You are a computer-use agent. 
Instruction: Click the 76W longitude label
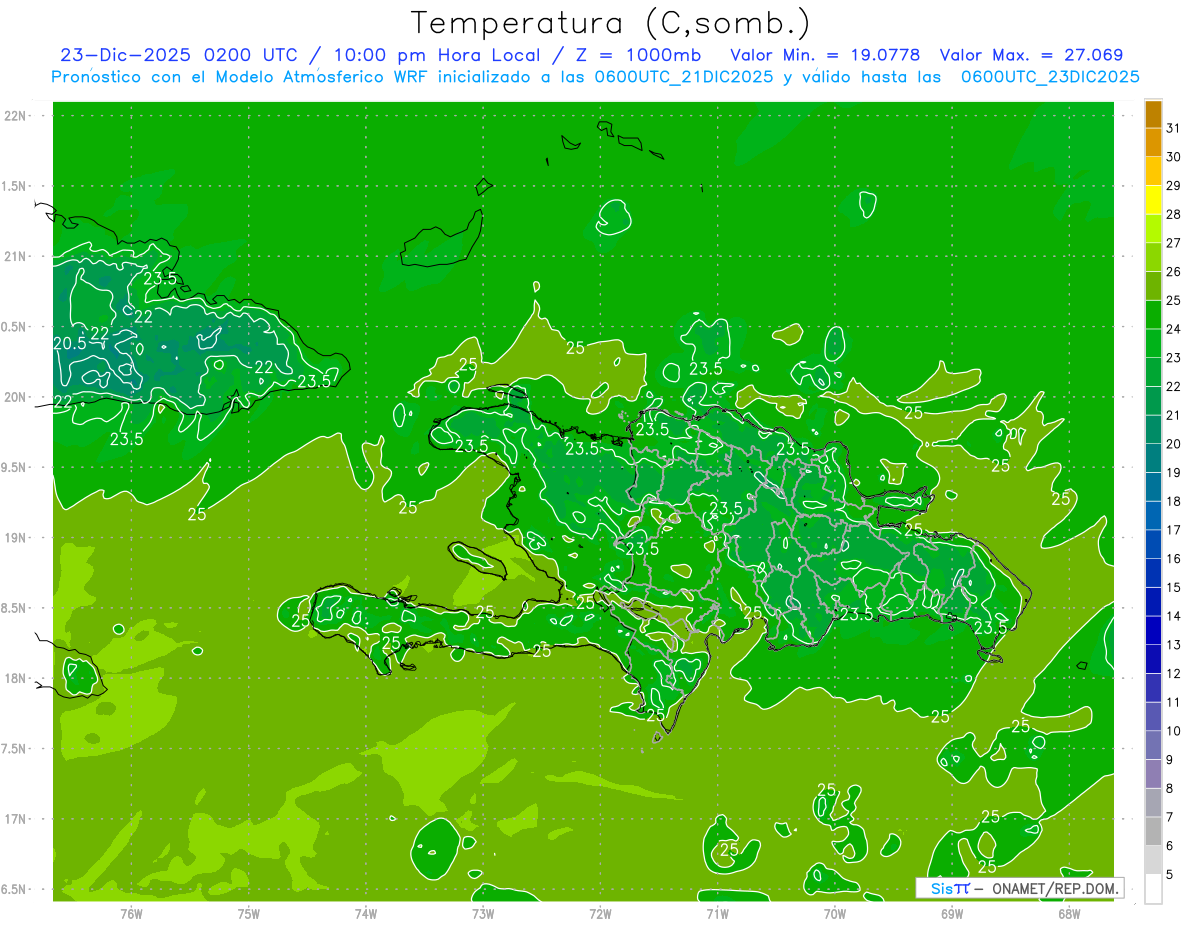131,914
